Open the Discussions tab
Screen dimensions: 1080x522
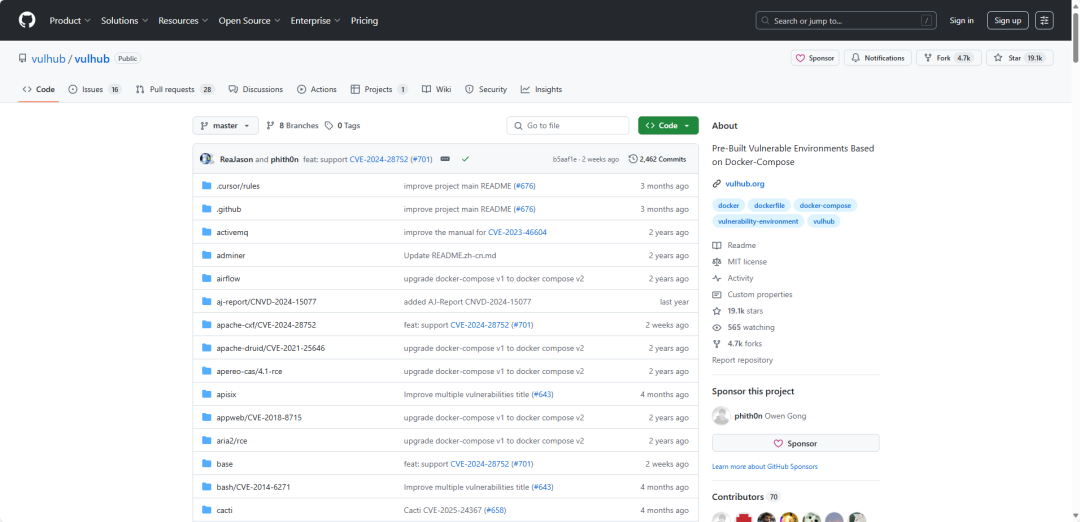pyautogui.click(x=256, y=90)
